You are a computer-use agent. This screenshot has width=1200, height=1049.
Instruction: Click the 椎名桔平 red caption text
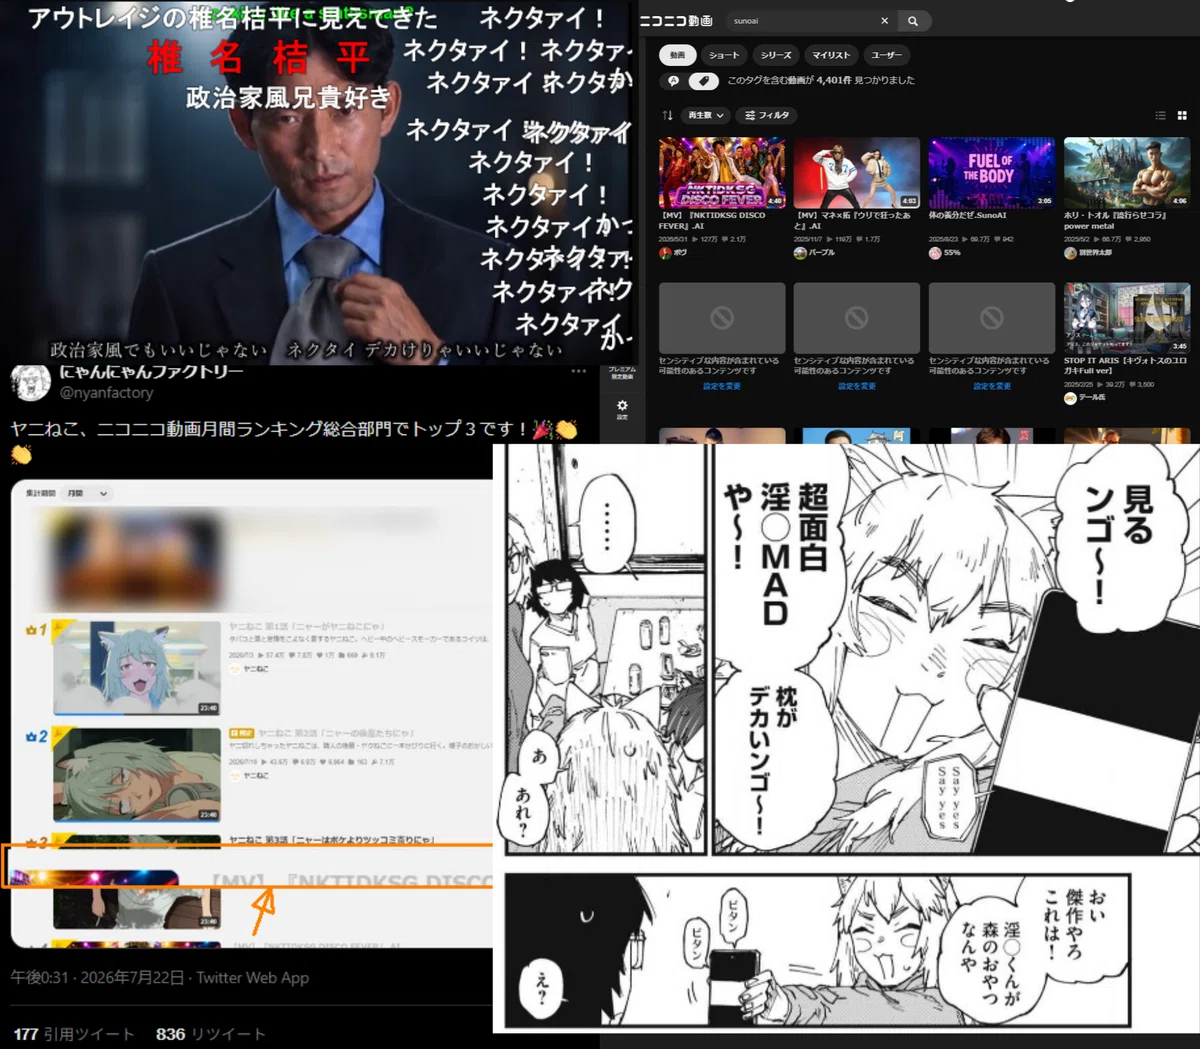pos(259,58)
